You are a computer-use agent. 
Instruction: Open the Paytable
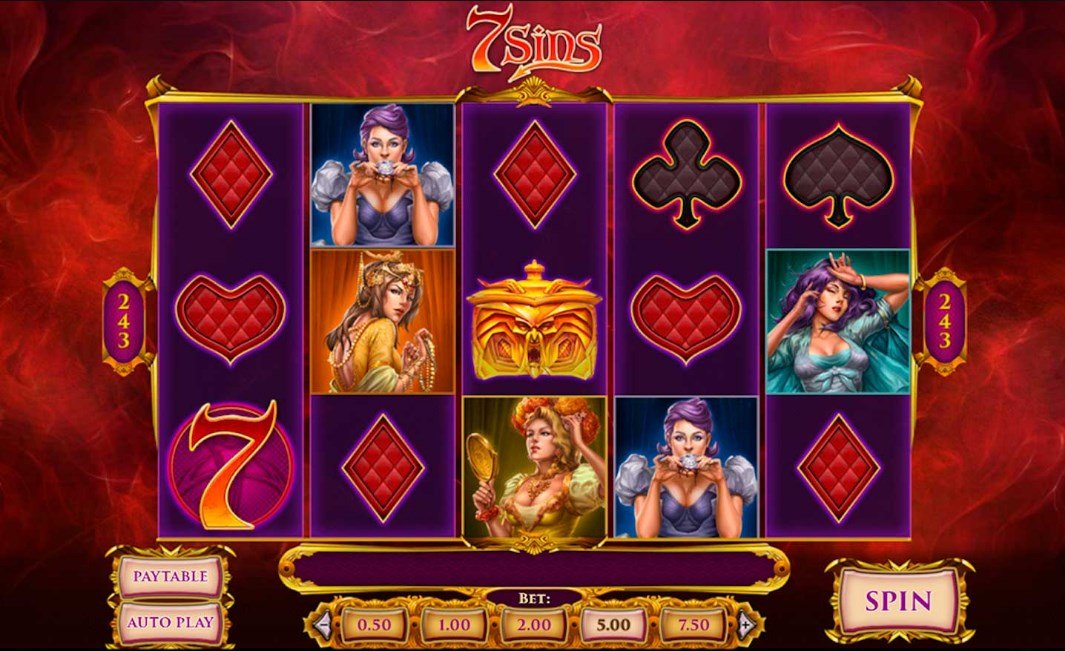click(170, 576)
